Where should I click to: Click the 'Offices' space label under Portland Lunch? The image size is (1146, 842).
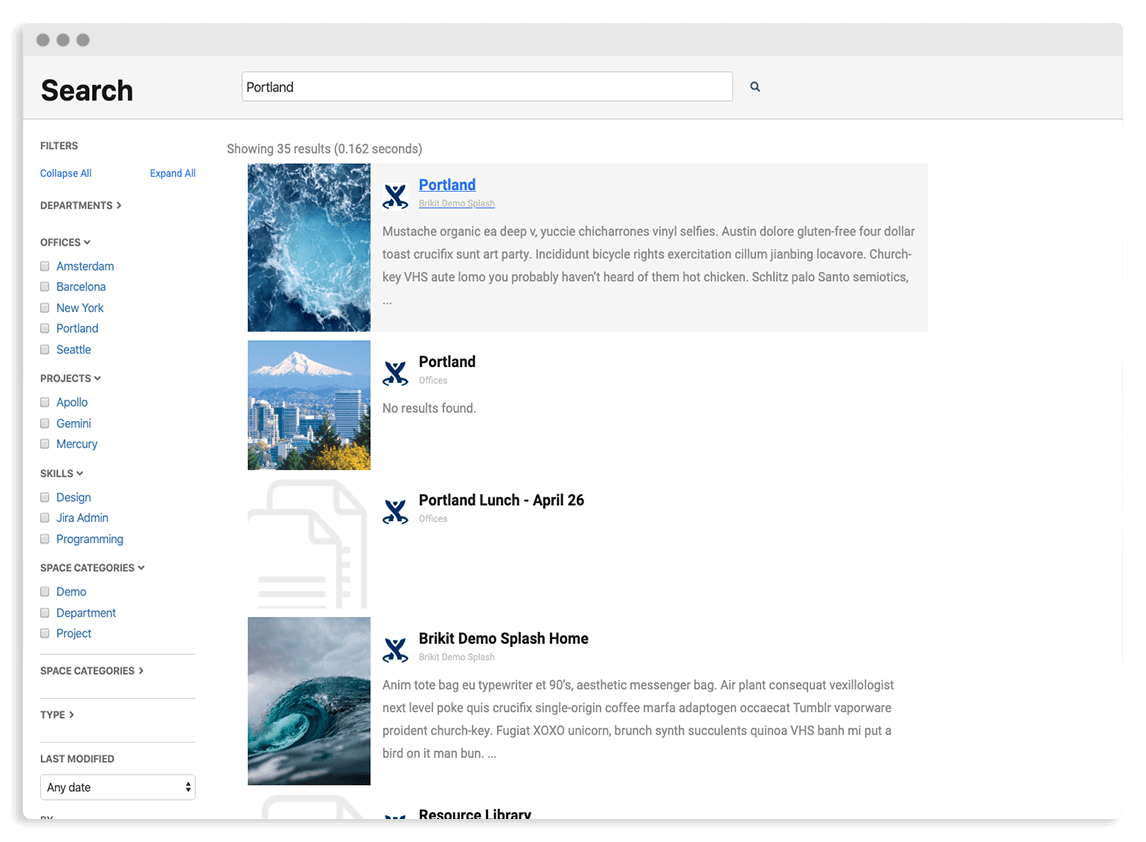(x=433, y=519)
